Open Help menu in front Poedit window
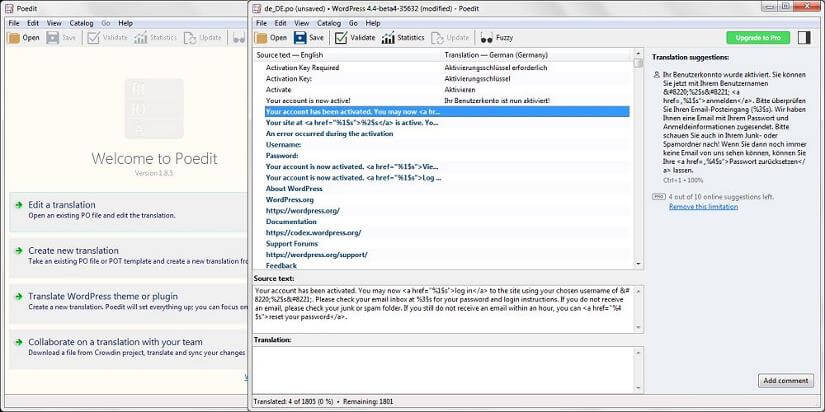 pos(373,23)
